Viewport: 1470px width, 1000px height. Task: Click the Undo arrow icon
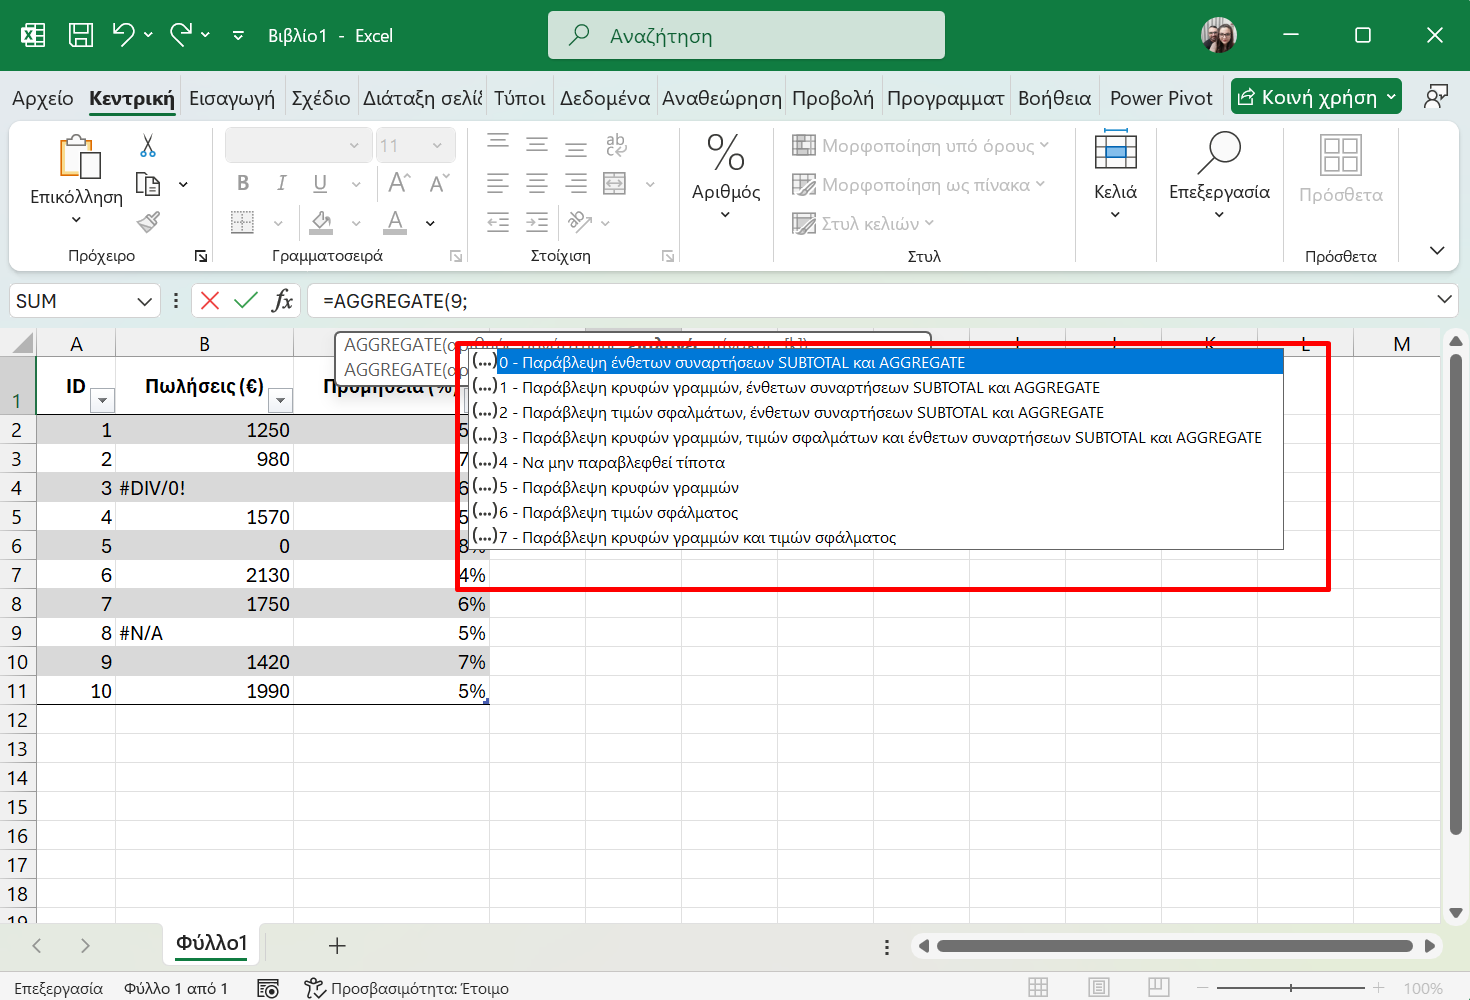point(123,35)
